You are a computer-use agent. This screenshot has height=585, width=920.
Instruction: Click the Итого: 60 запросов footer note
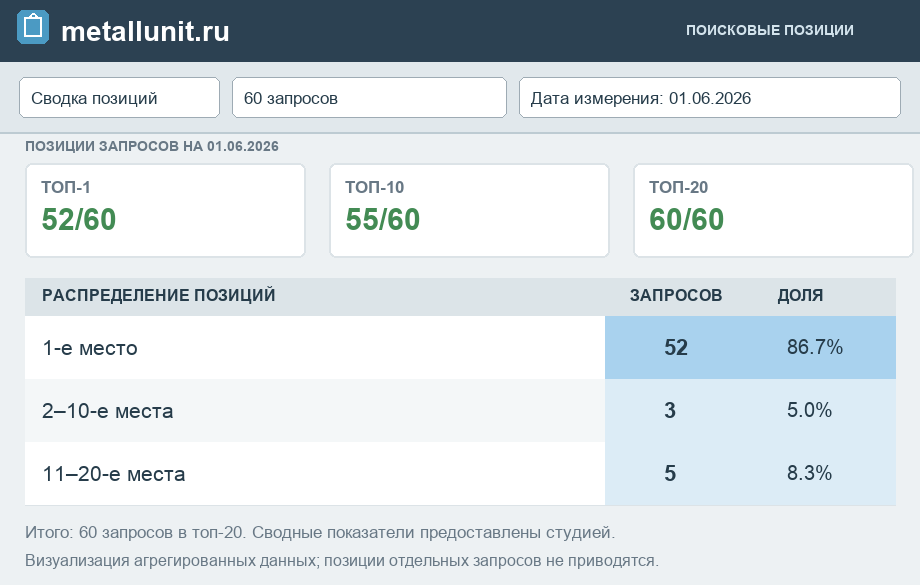point(320,533)
